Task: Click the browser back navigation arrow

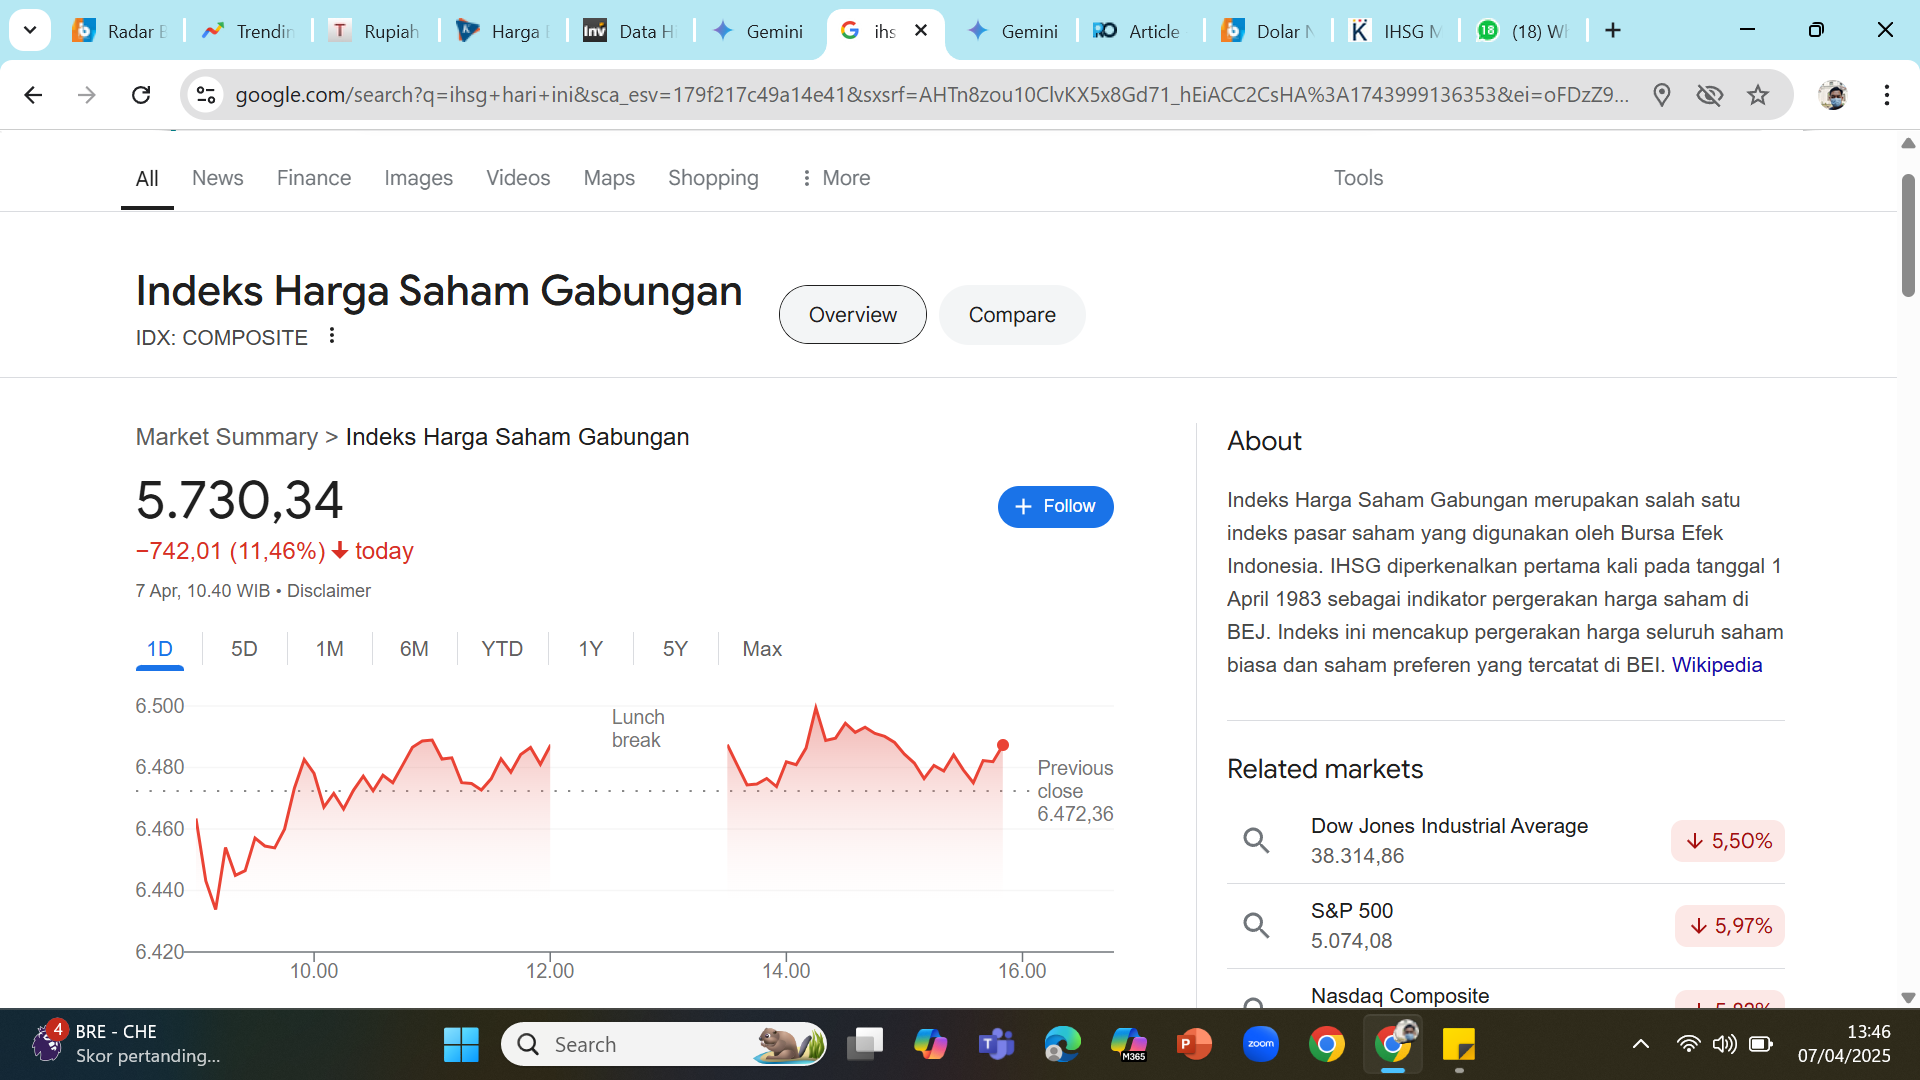Action: click(x=33, y=94)
